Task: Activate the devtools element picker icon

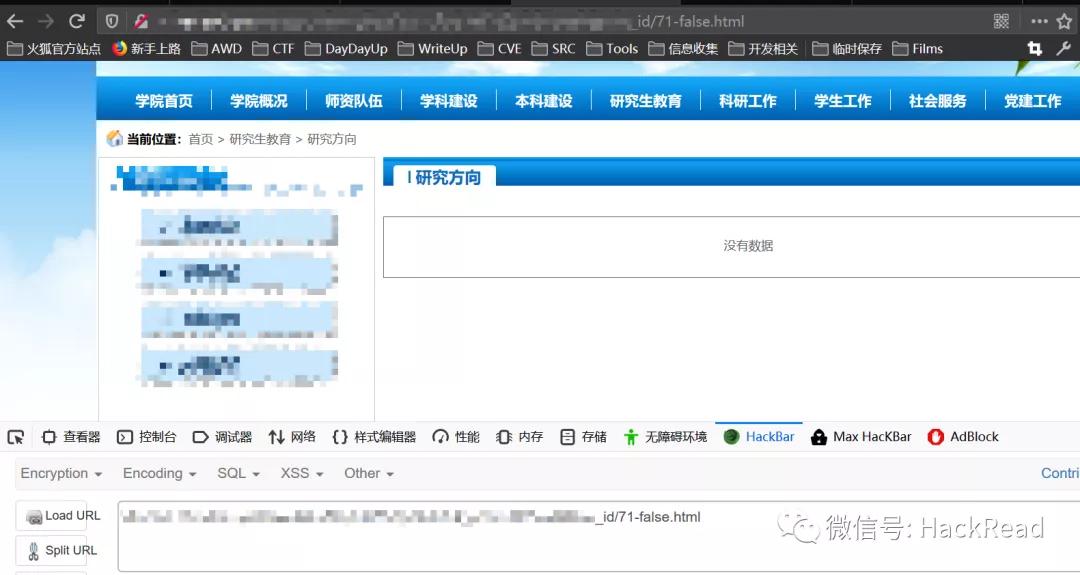Action: 16,437
